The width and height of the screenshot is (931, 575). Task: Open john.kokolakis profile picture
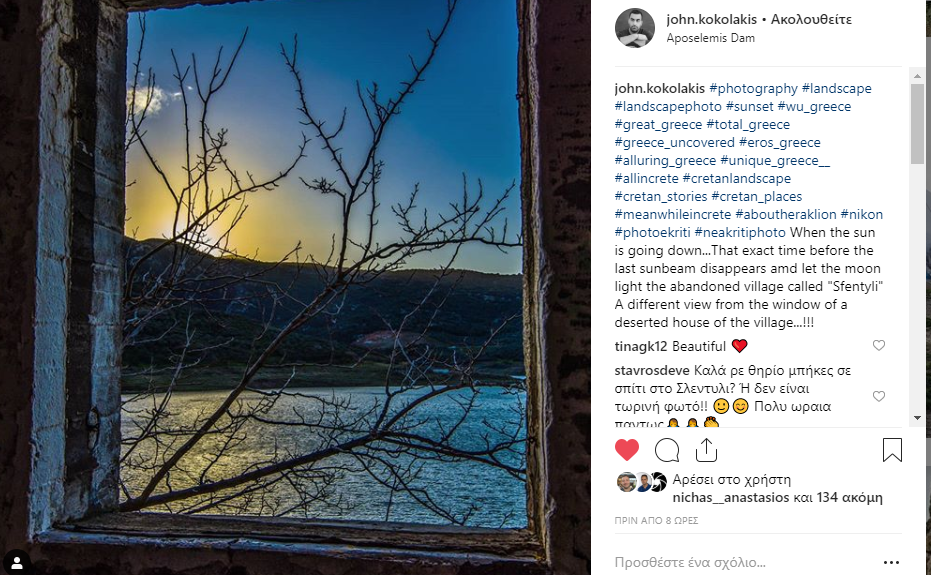point(635,28)
